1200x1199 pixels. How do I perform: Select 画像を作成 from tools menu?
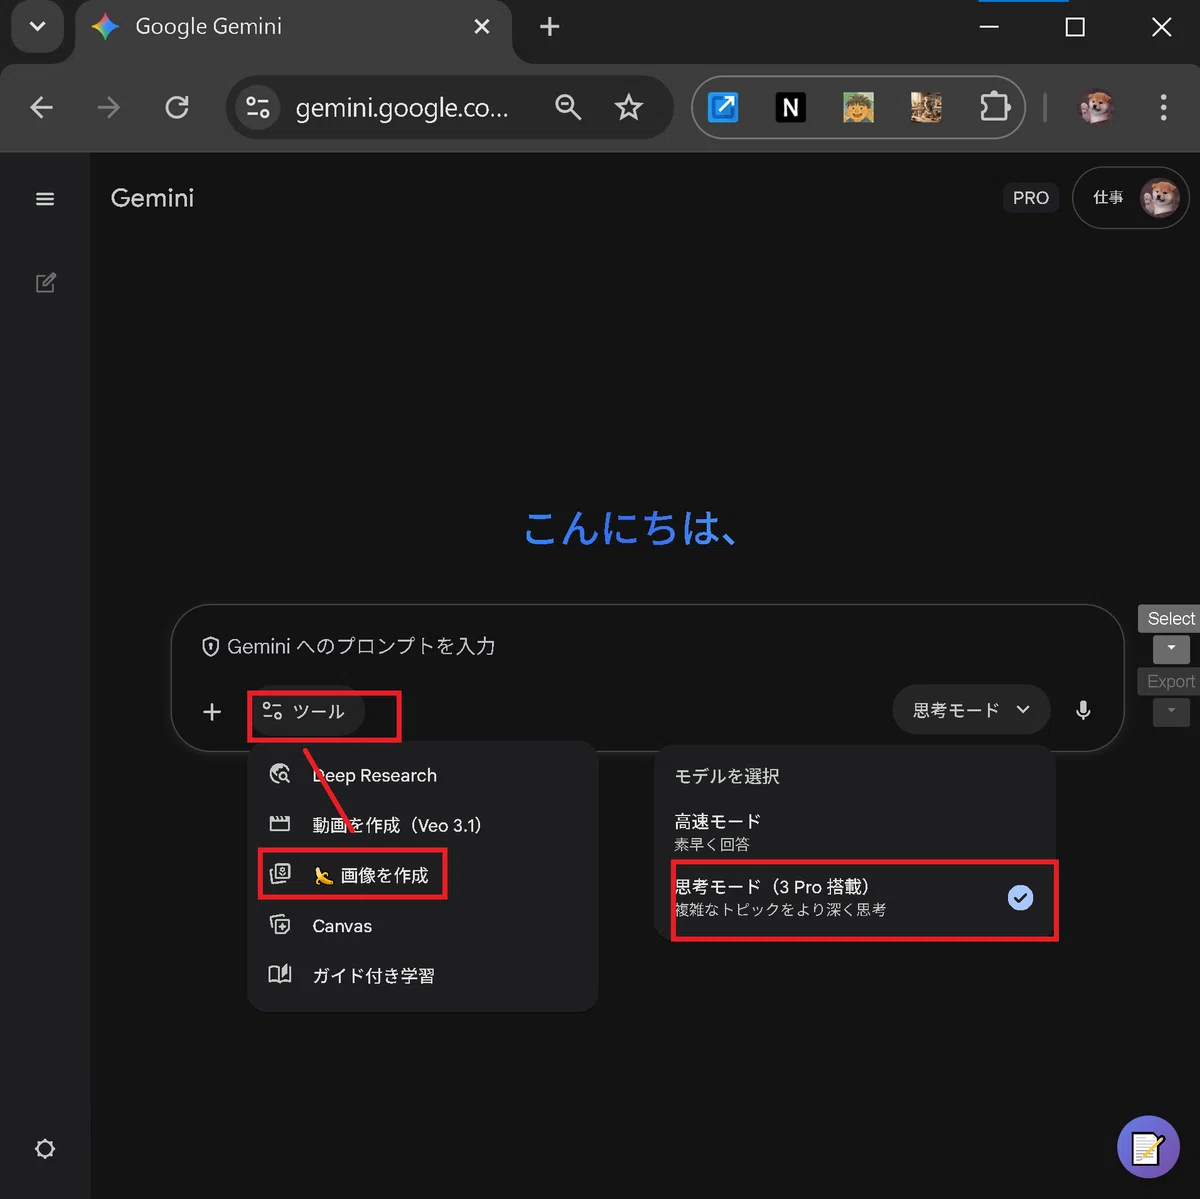coord(422,875)
